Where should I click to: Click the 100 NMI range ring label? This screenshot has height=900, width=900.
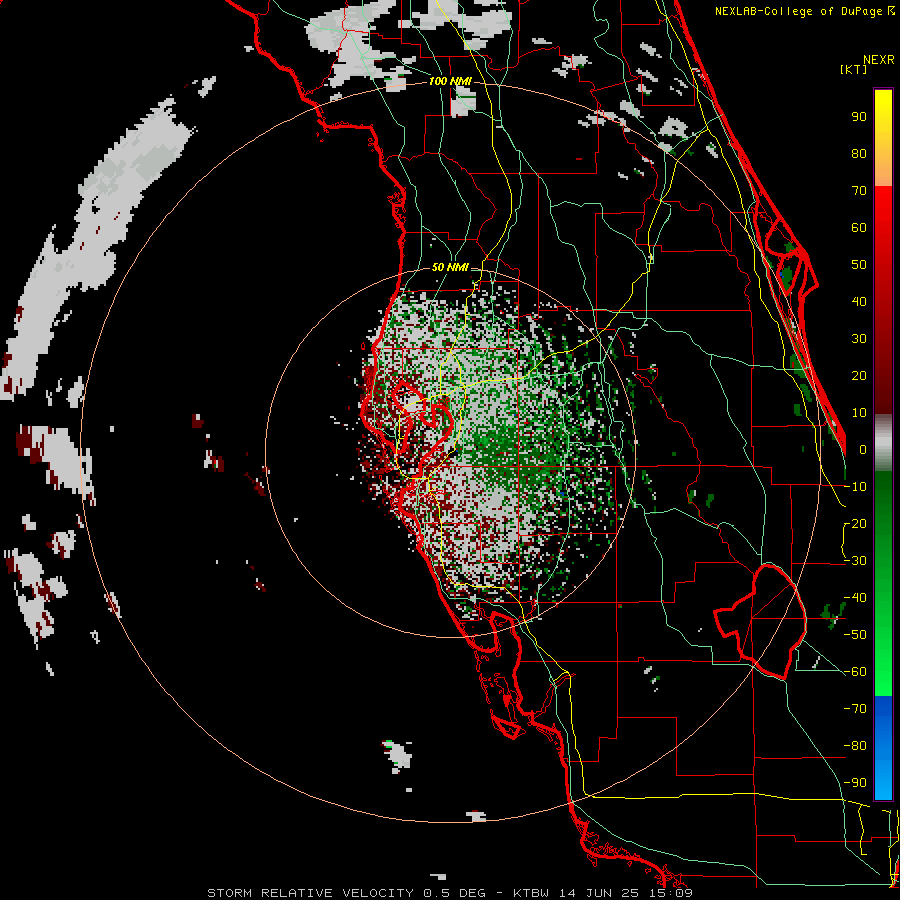(x=450, y=81)
